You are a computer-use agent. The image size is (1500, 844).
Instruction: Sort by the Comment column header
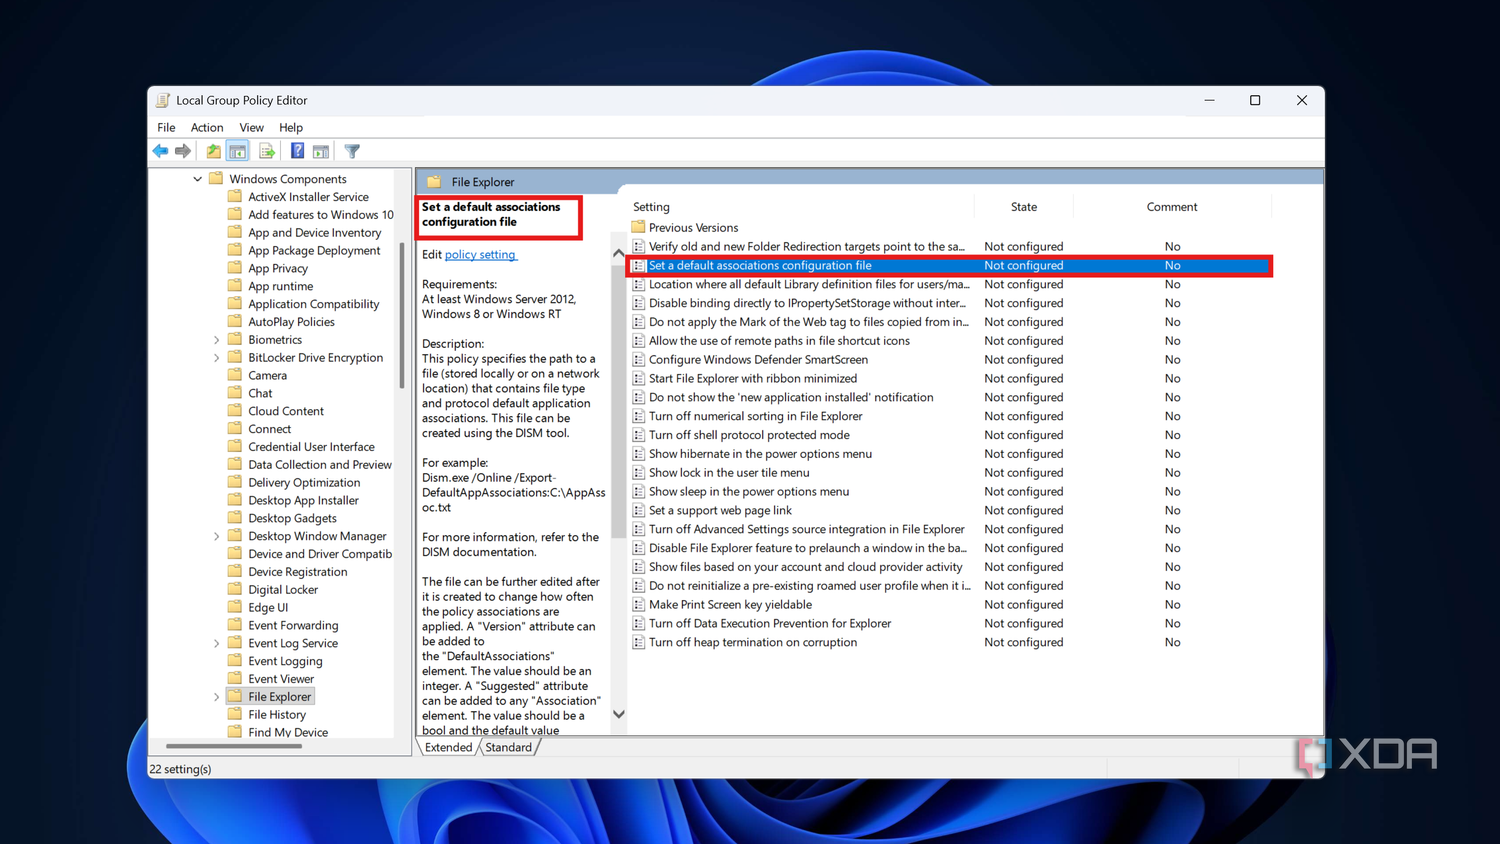coord(1172,207)
